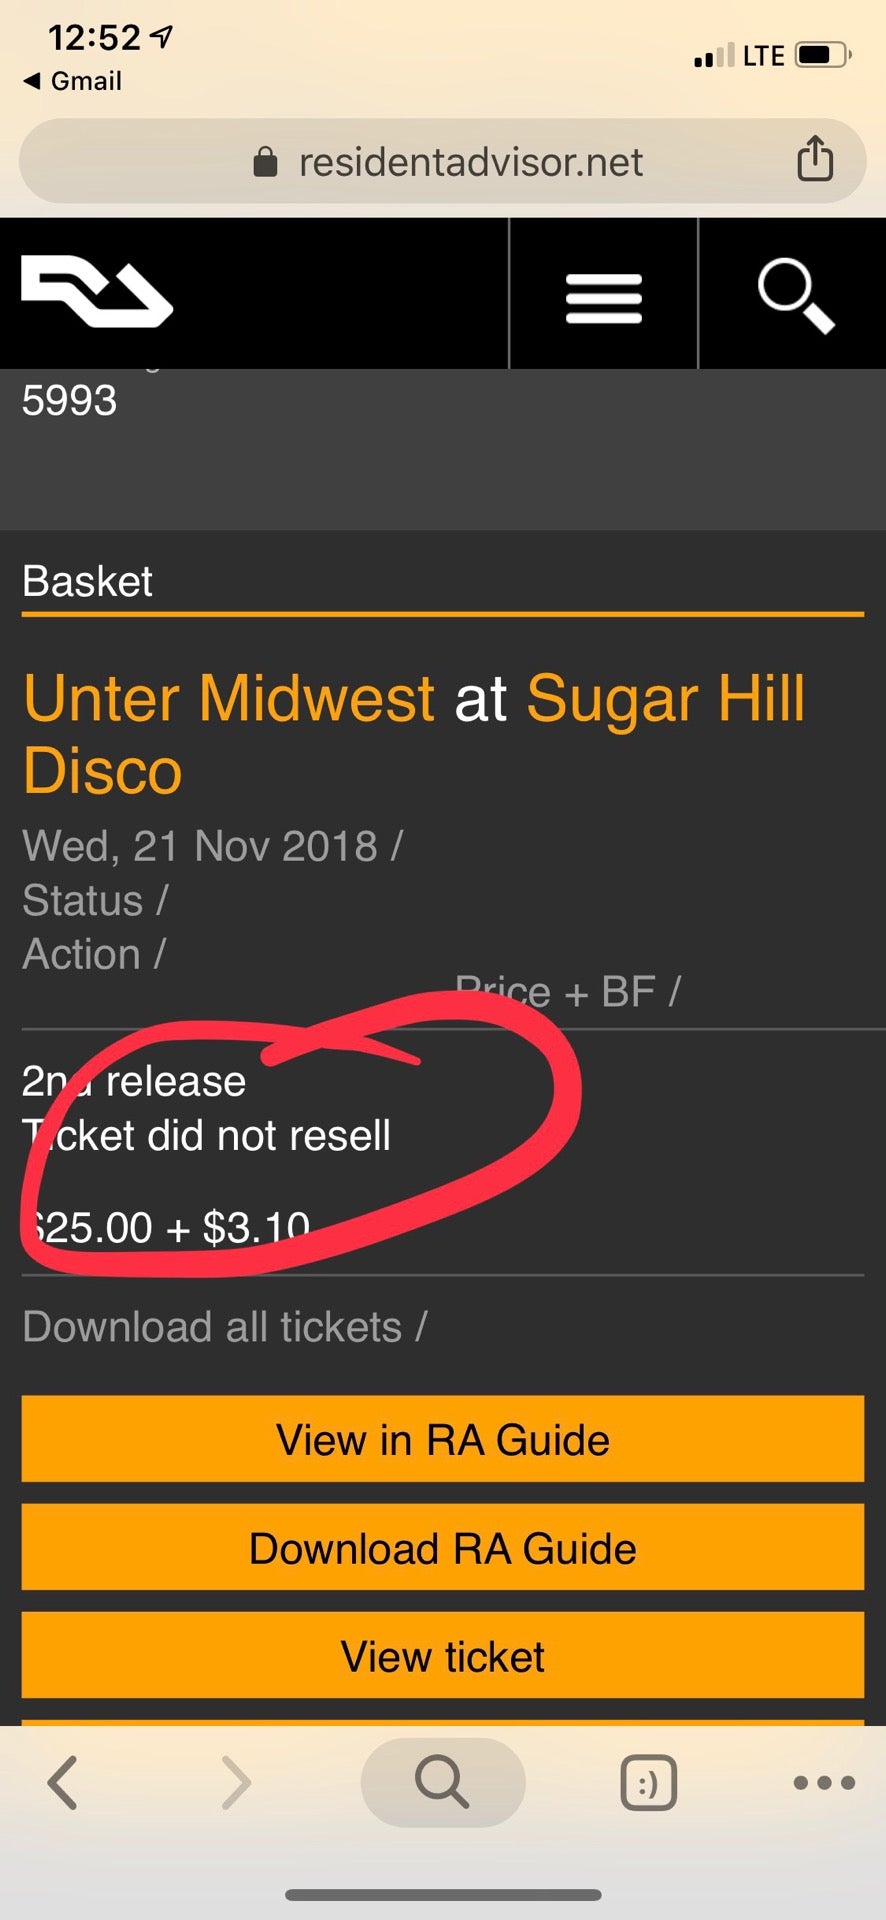The width and height of the screenshot is (886, 1920).
Task: Return to Gmail via back link
Action: coord(73,81)
